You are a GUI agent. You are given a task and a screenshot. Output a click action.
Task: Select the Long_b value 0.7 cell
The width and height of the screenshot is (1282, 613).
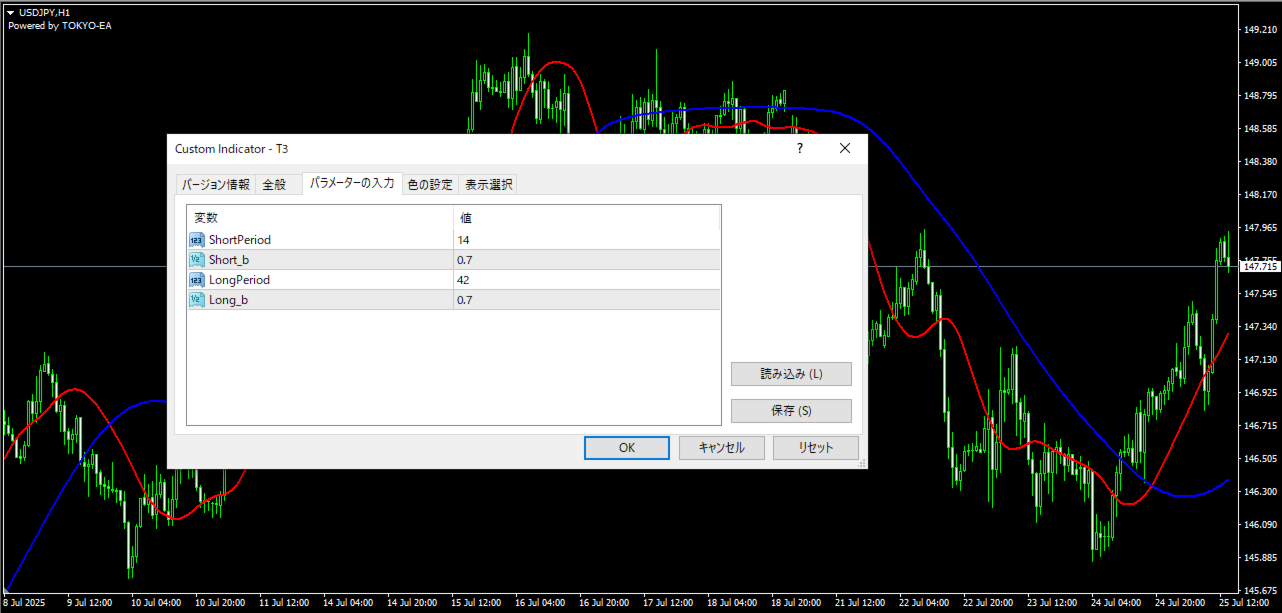coord(587,300)
